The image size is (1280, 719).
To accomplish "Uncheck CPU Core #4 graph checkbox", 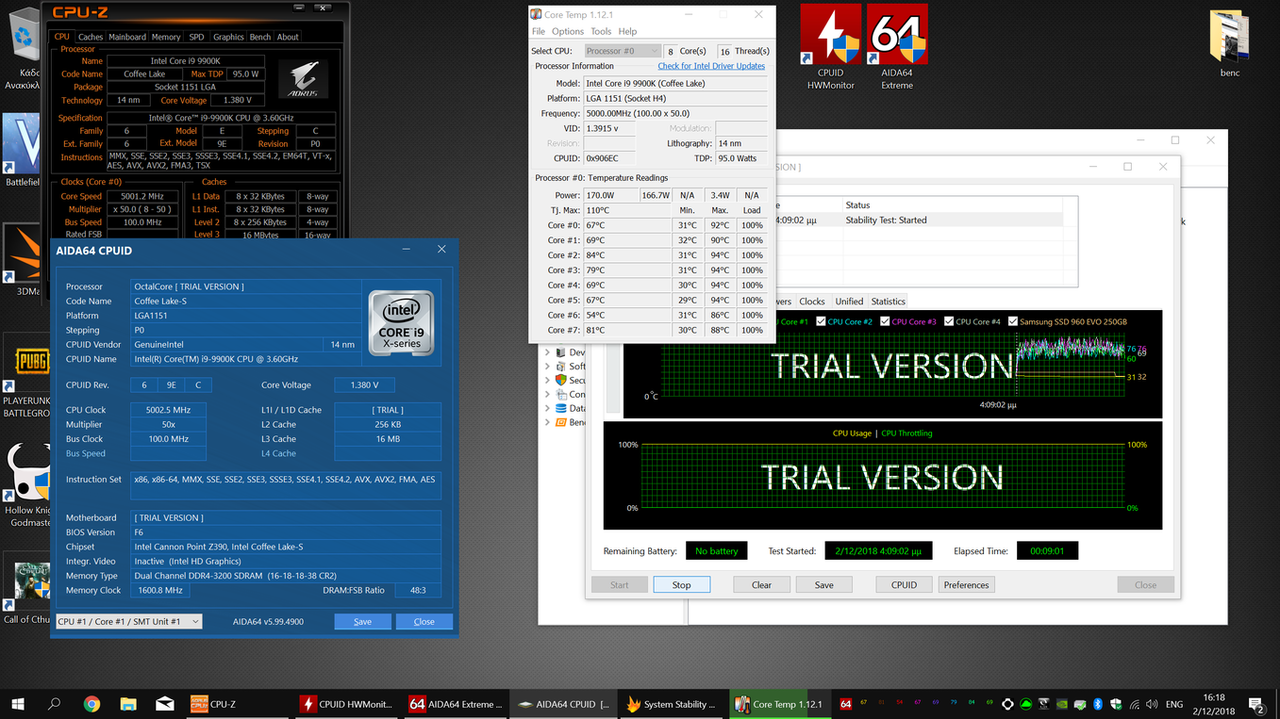I will (947, 321).
